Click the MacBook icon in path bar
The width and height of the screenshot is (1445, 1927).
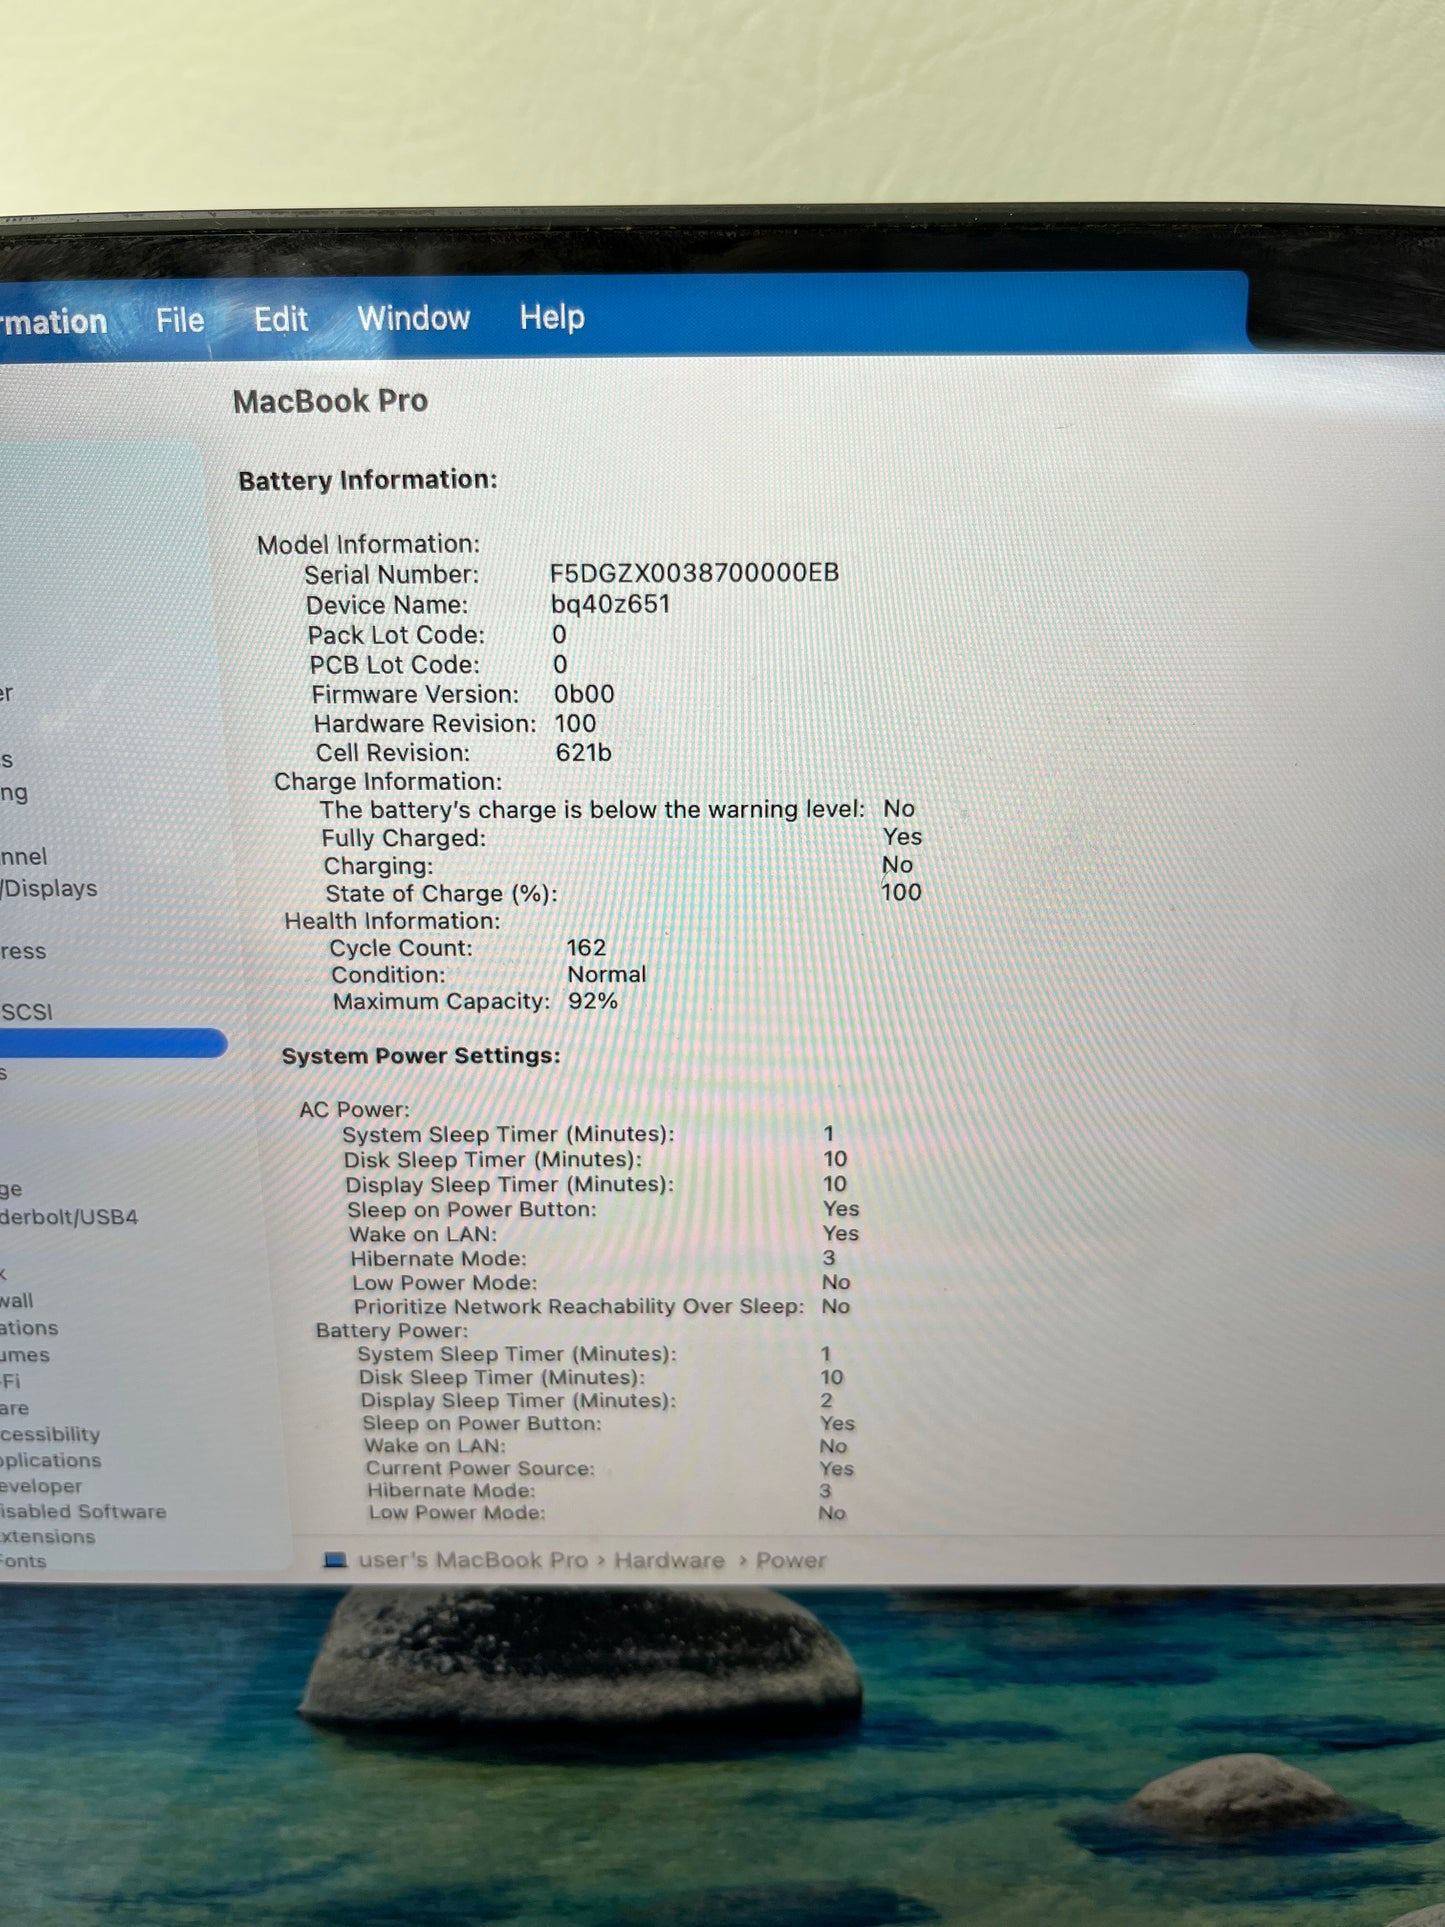pyautogui.click(x=335, y=1560)
